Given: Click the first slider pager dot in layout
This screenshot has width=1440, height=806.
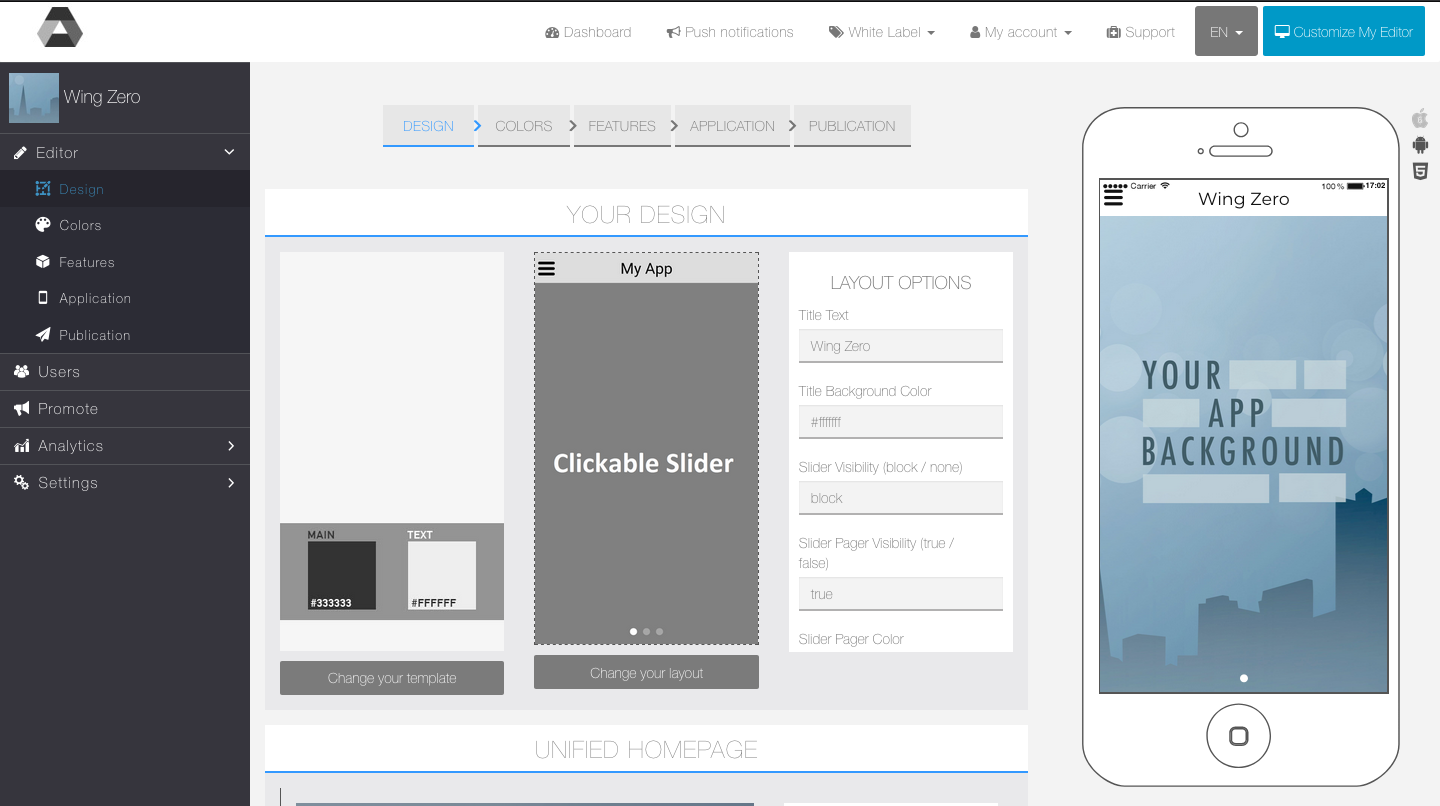Looking at the screenshot, I should coord(633,631).
